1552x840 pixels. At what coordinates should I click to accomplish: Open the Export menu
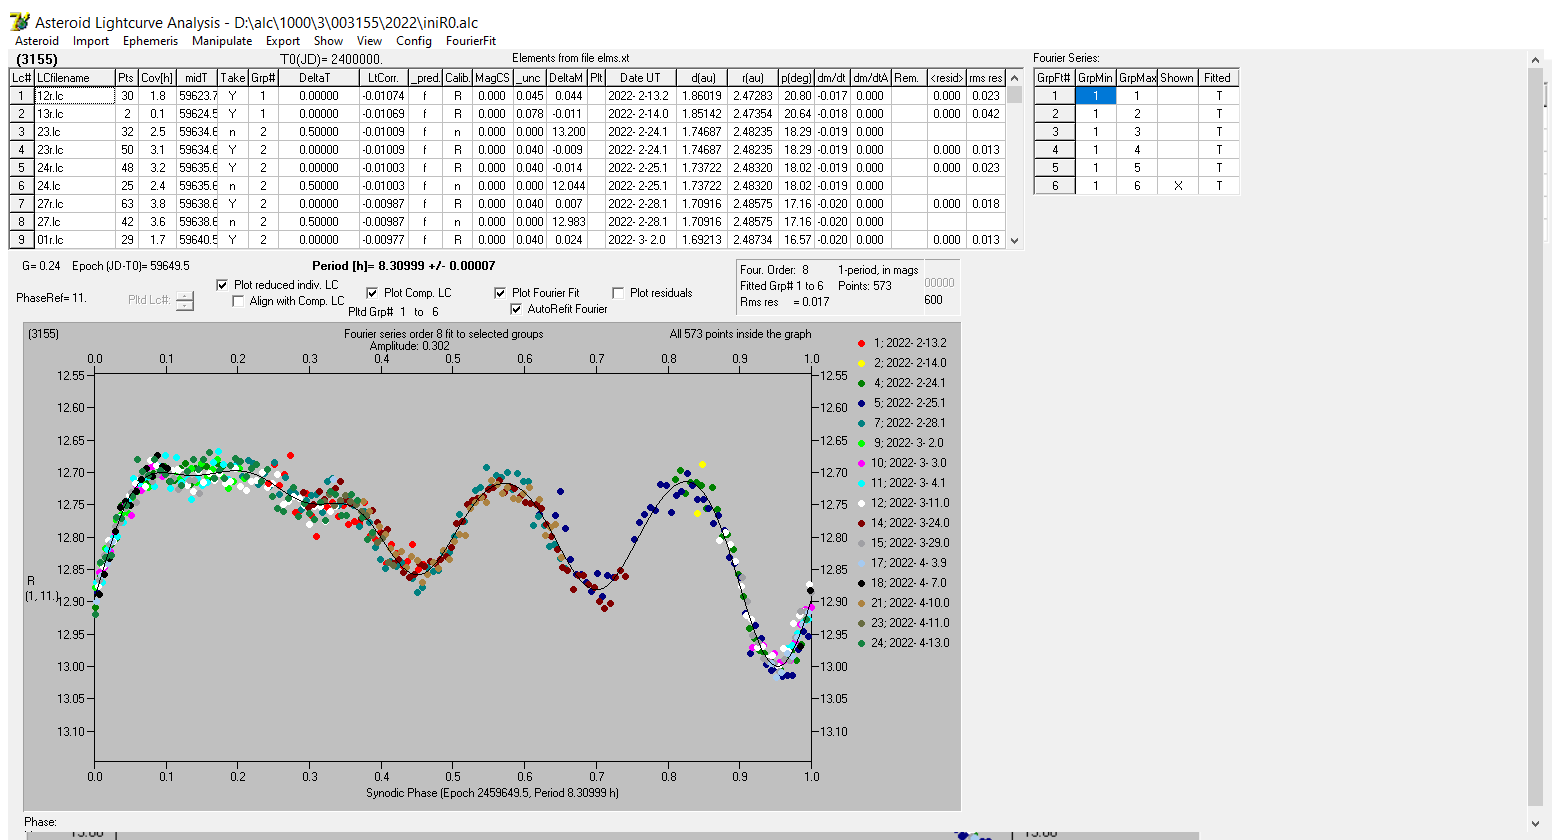pos(283,41)
